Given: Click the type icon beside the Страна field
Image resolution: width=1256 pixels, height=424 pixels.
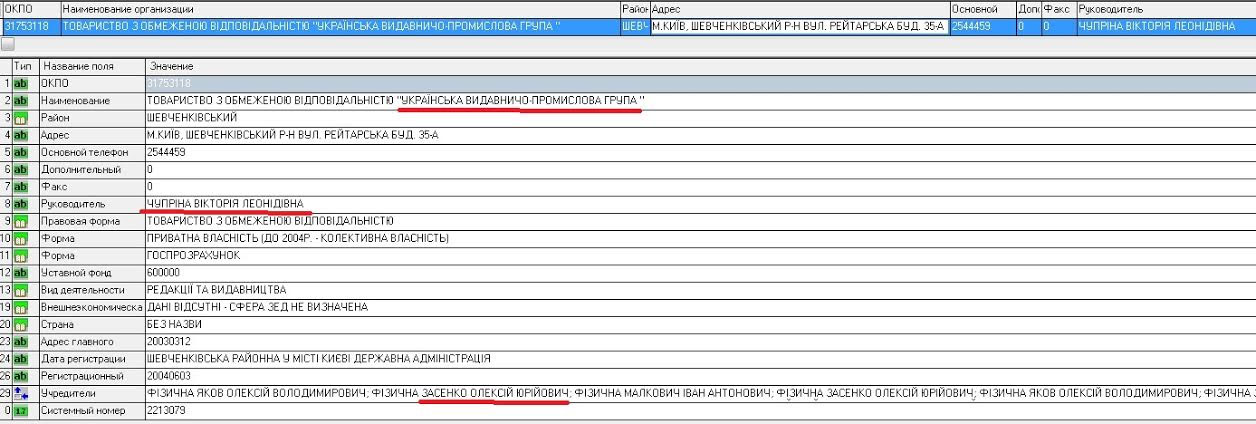Looking at the screenshot, I should pyautogui.click(x=20, y=325).
